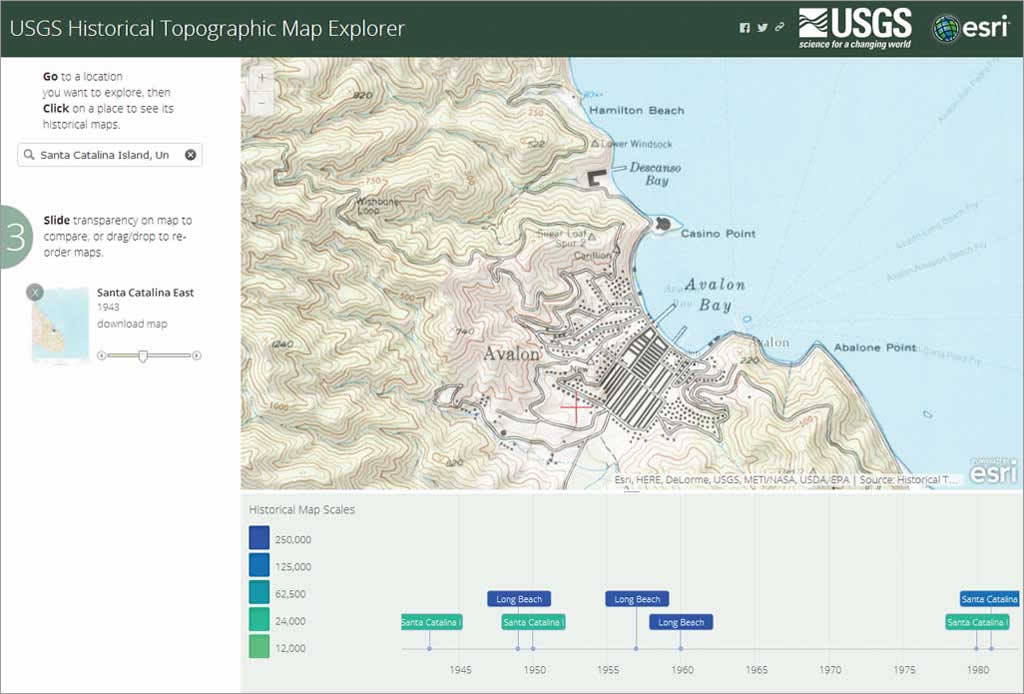Share the map on Facebook

(x=744, y=27)
